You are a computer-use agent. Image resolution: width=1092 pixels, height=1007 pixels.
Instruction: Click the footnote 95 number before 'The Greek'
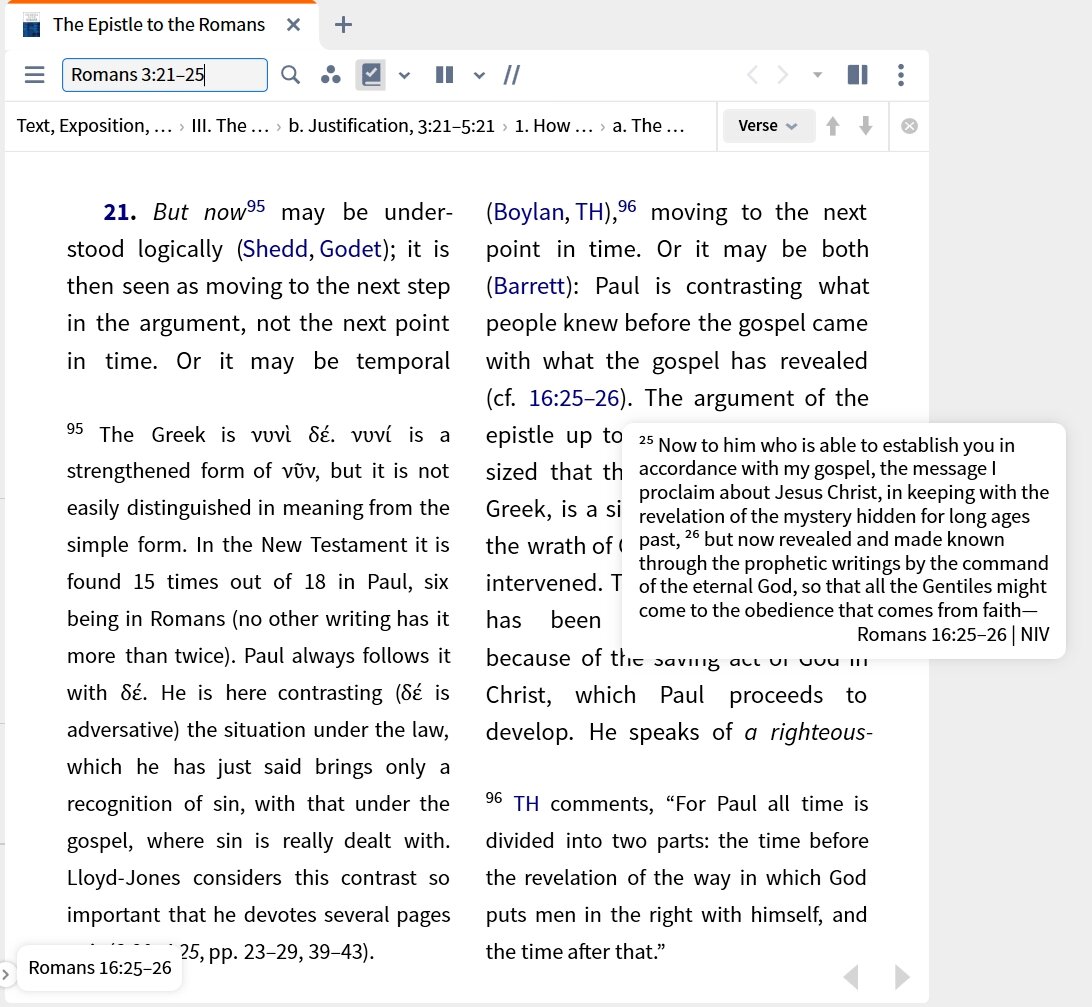click(x=75, y=429)
